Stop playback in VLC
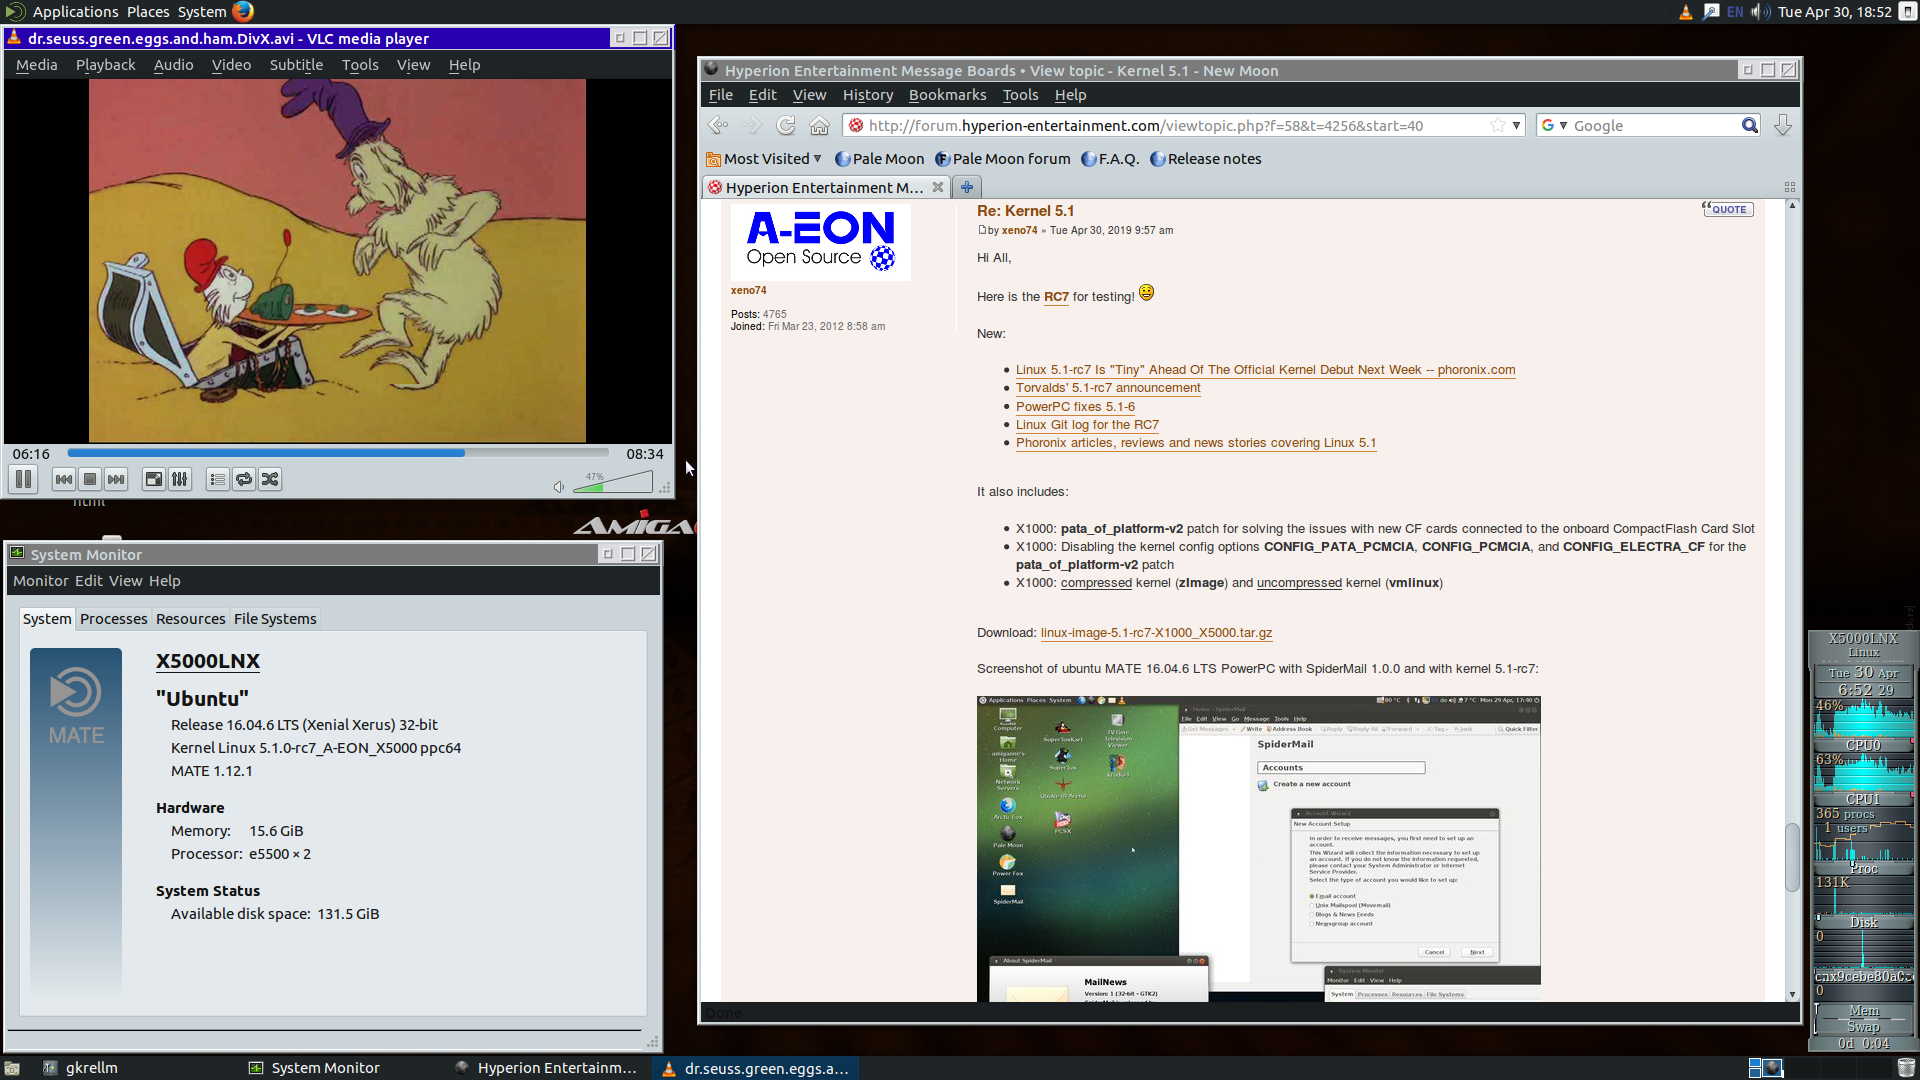Image resolution: width=1920 pixels, height=1080 pixels. [x=90, y=480]
